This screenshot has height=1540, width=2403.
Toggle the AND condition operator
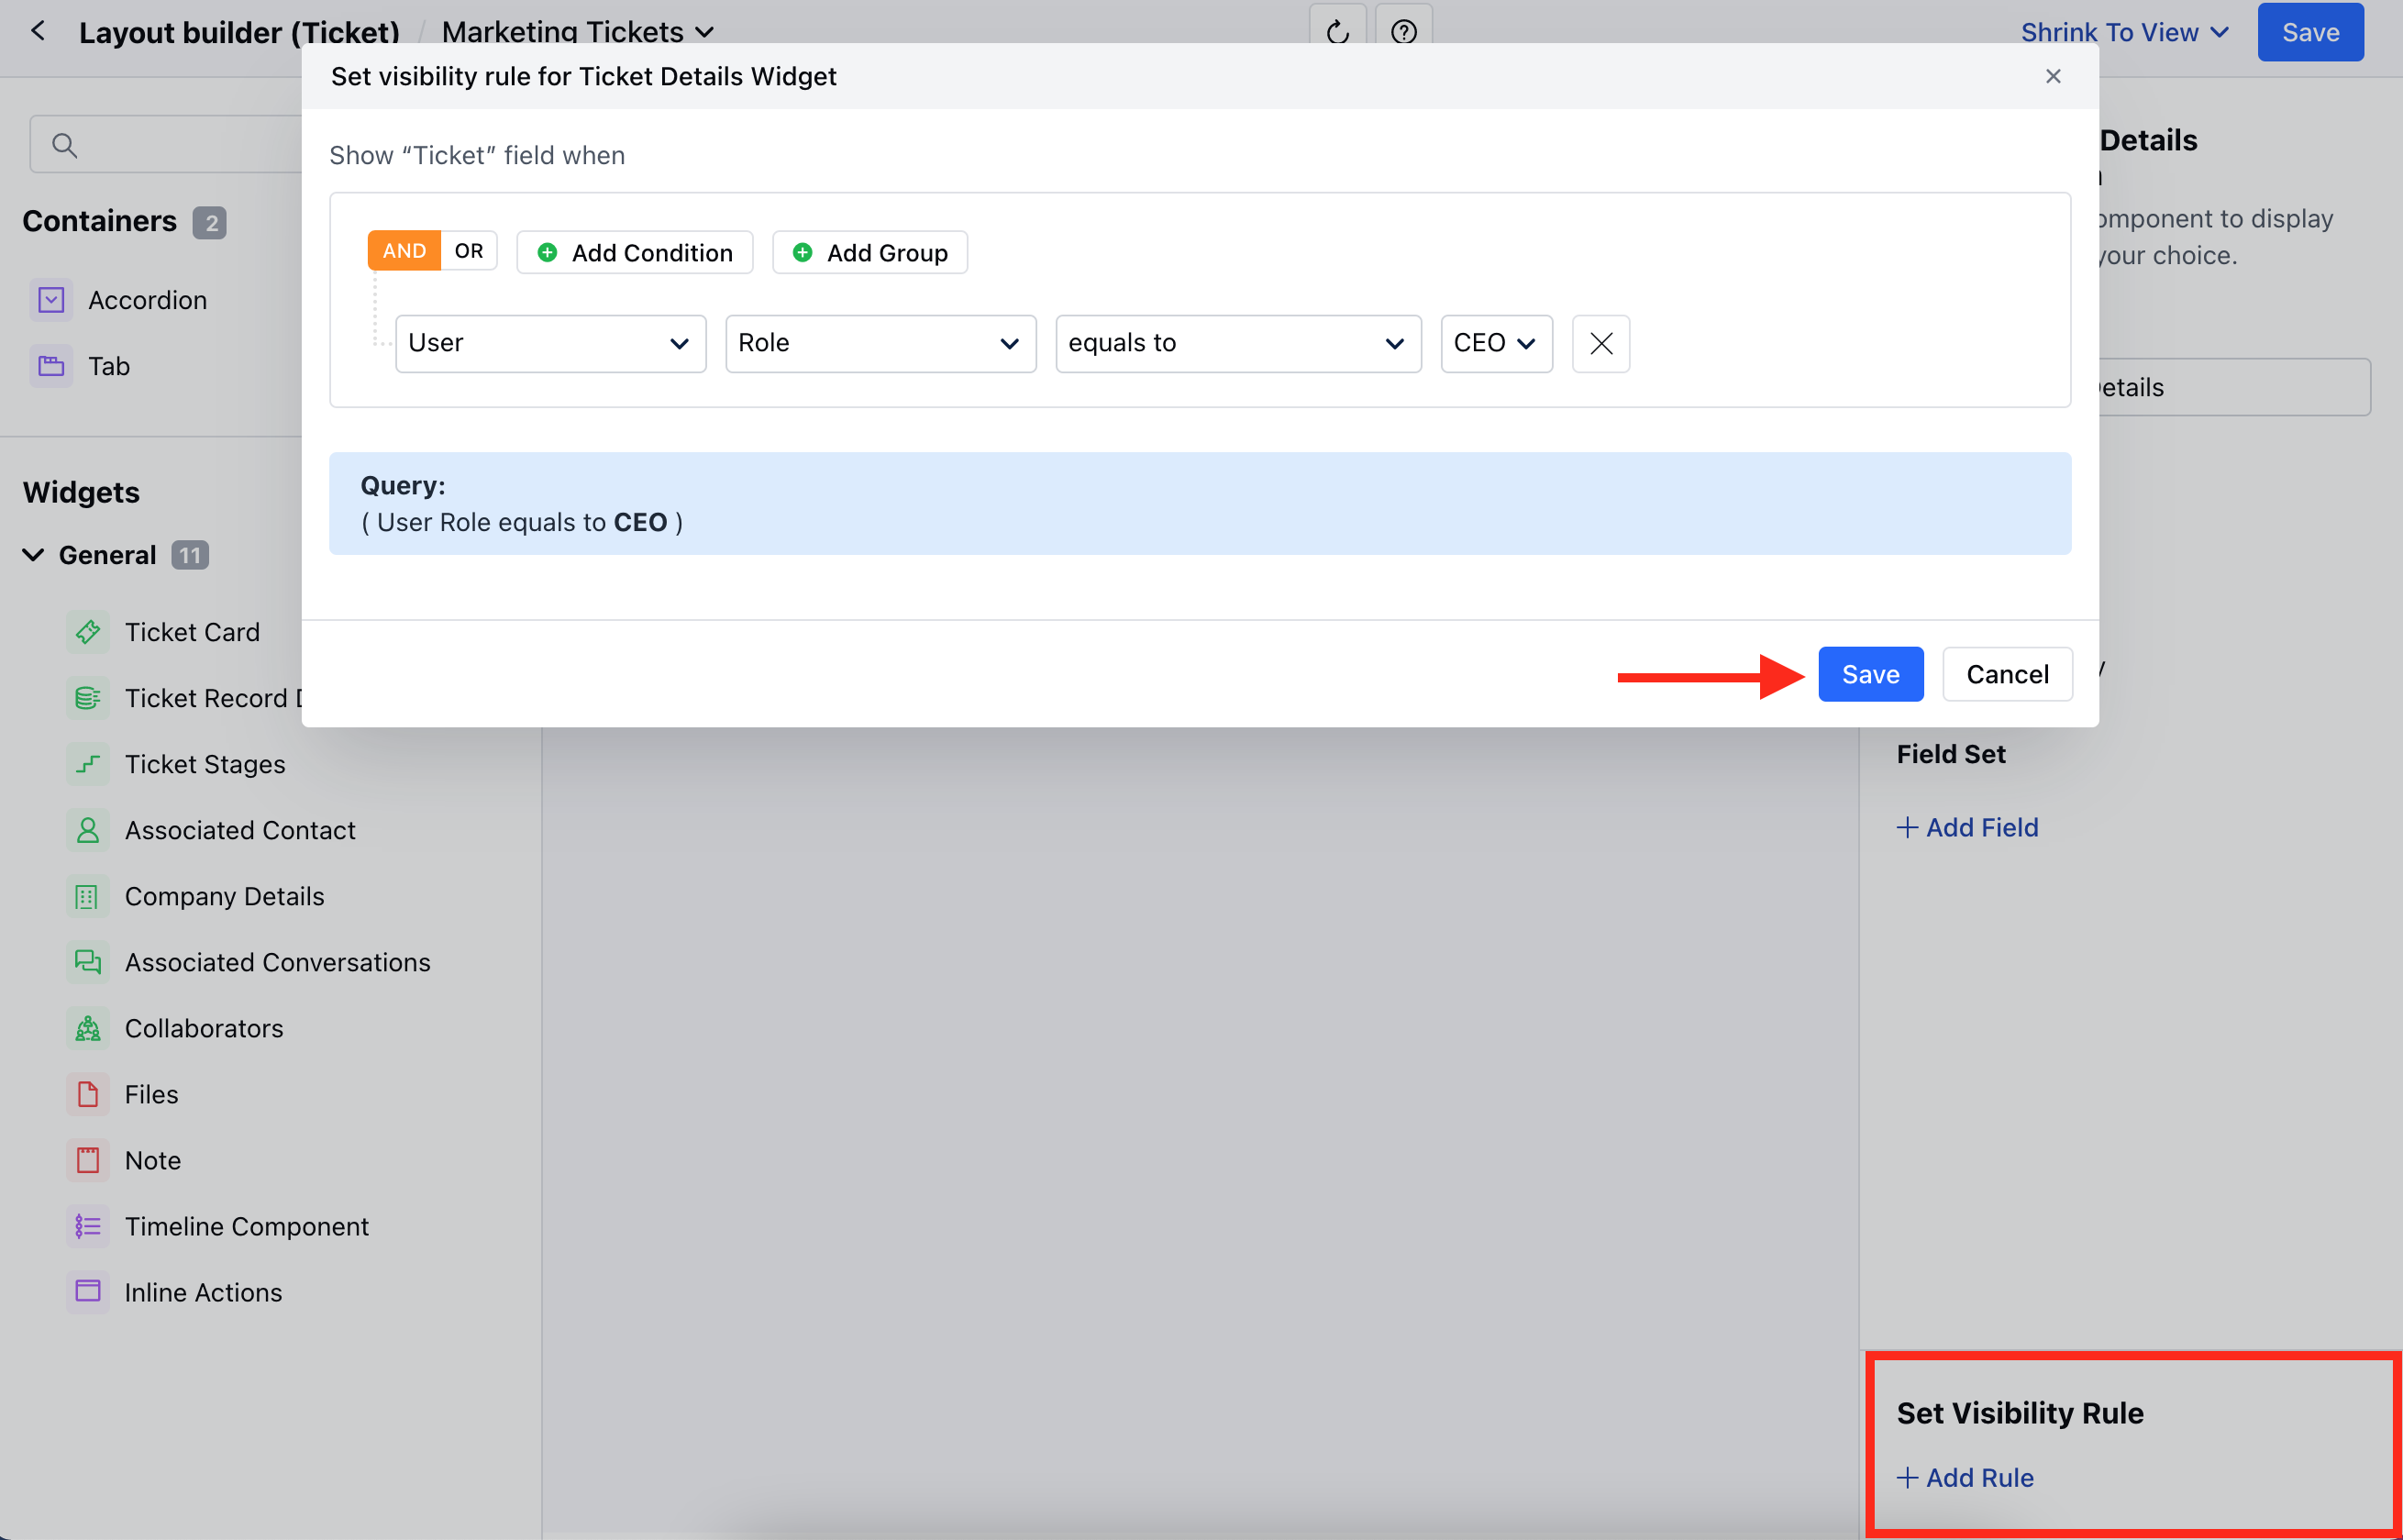403,250
